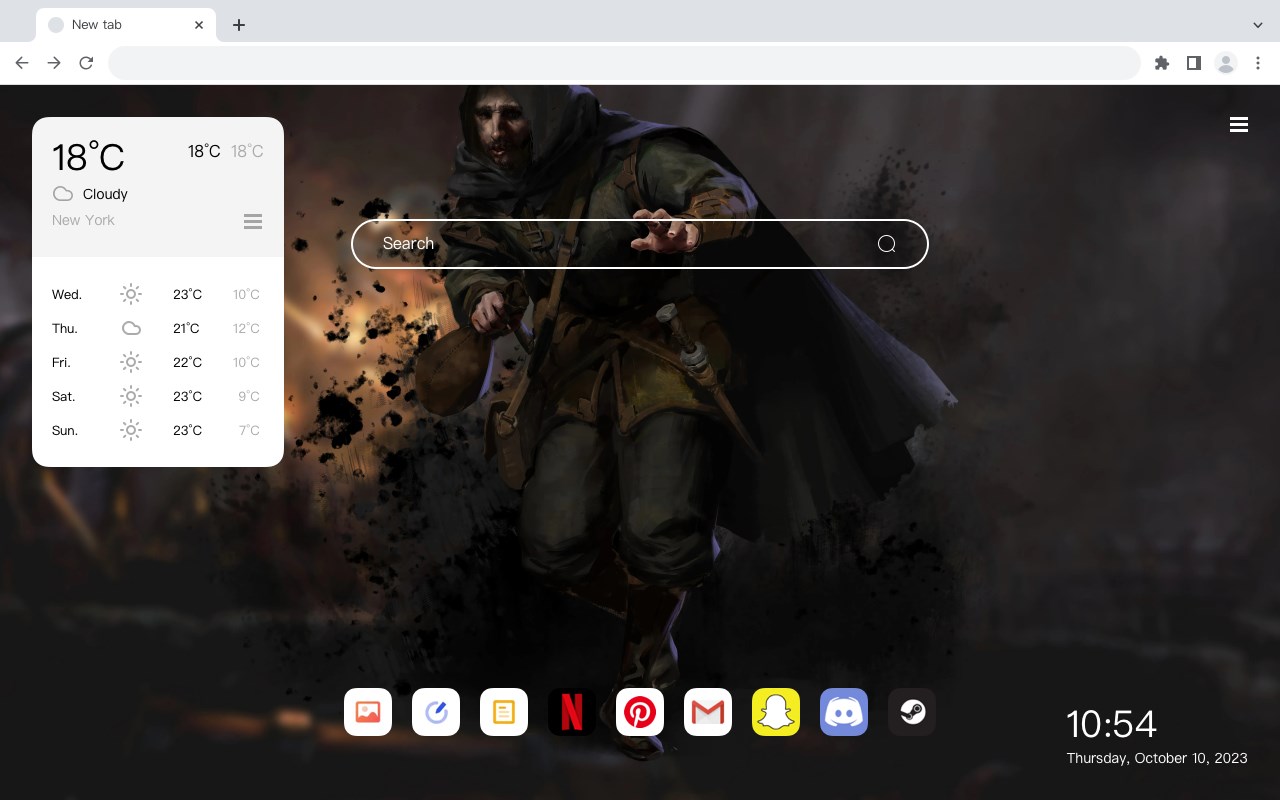Click Thursday's cloud weather icon

[x=131, y=328]
